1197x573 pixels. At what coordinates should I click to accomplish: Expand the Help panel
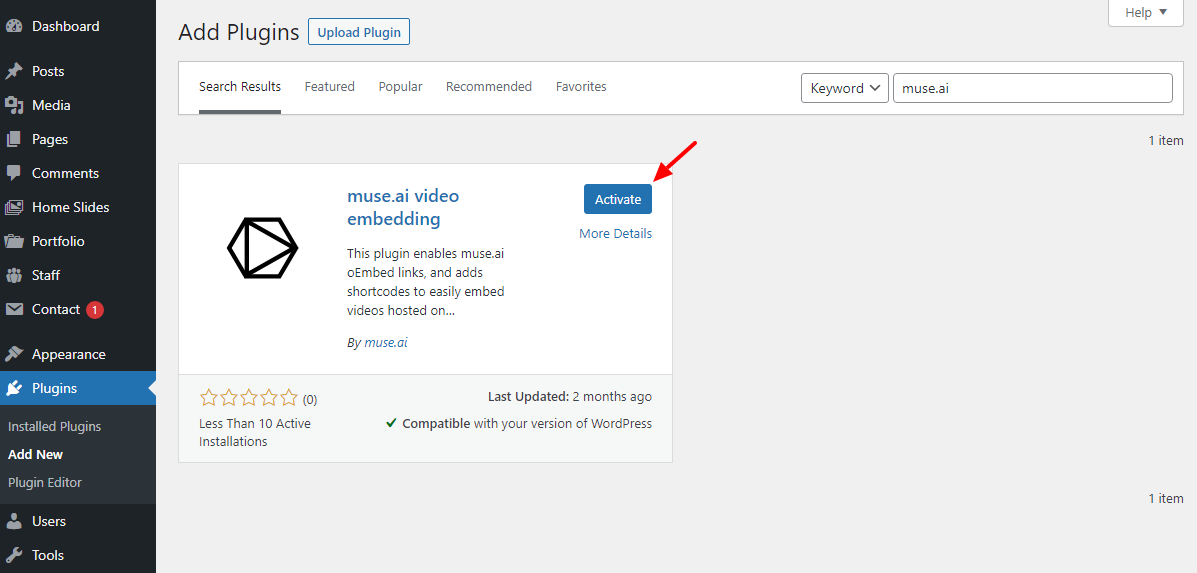pos(1146,12)
